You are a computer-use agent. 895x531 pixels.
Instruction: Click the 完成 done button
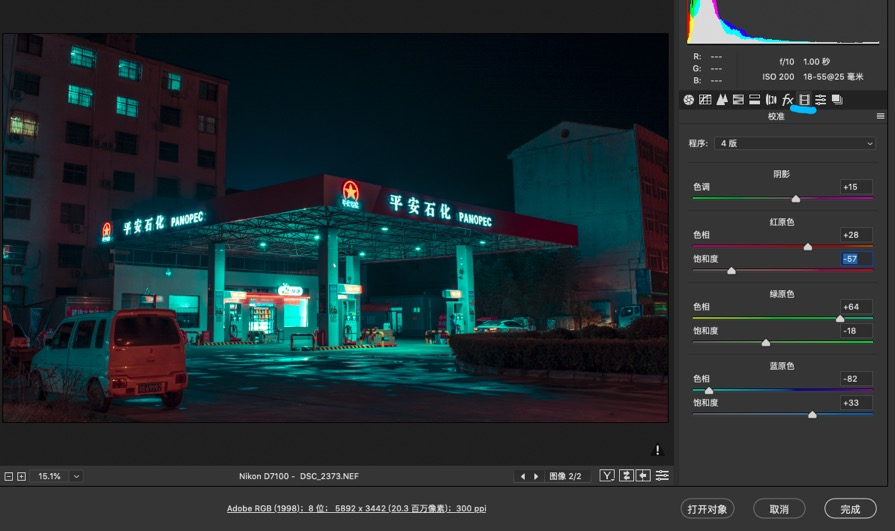[850, 509]
